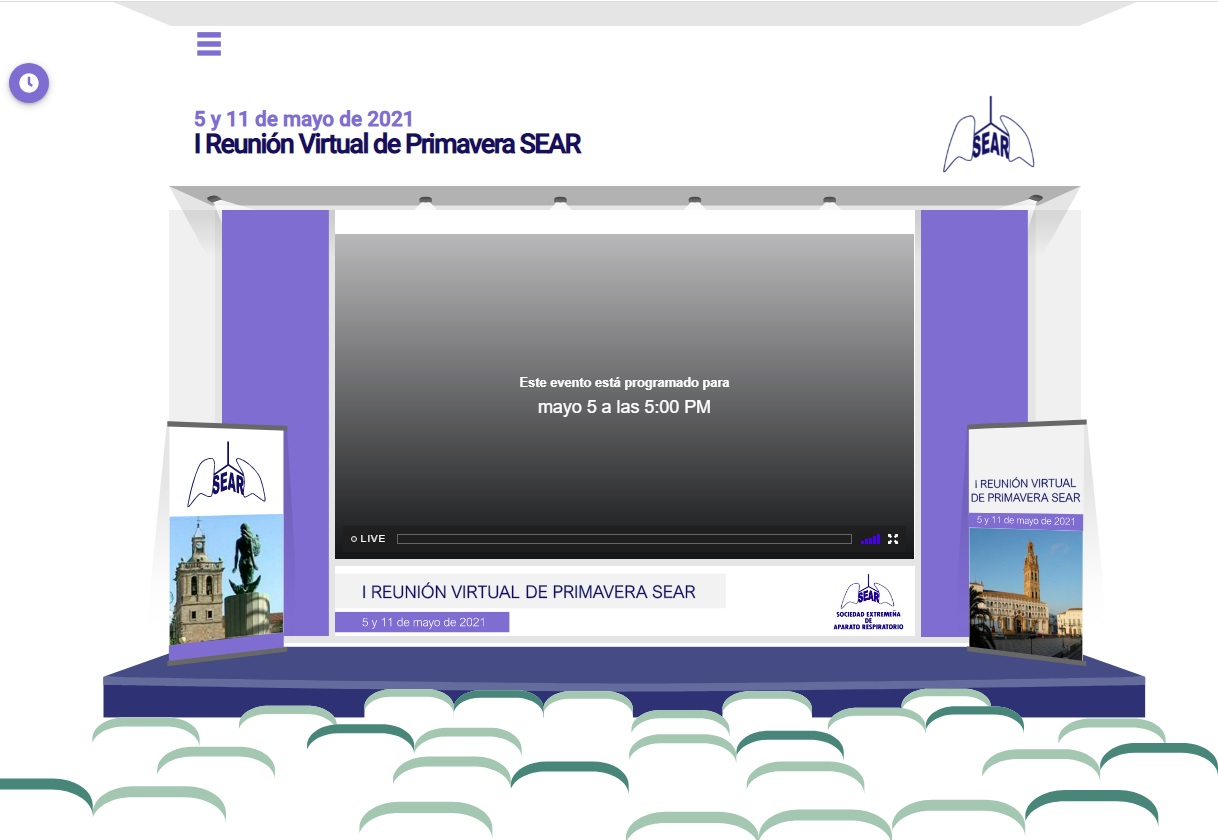Click the scheduled event message on video
The width and height of the screenshot is (1218, 840).
[624, 396]
